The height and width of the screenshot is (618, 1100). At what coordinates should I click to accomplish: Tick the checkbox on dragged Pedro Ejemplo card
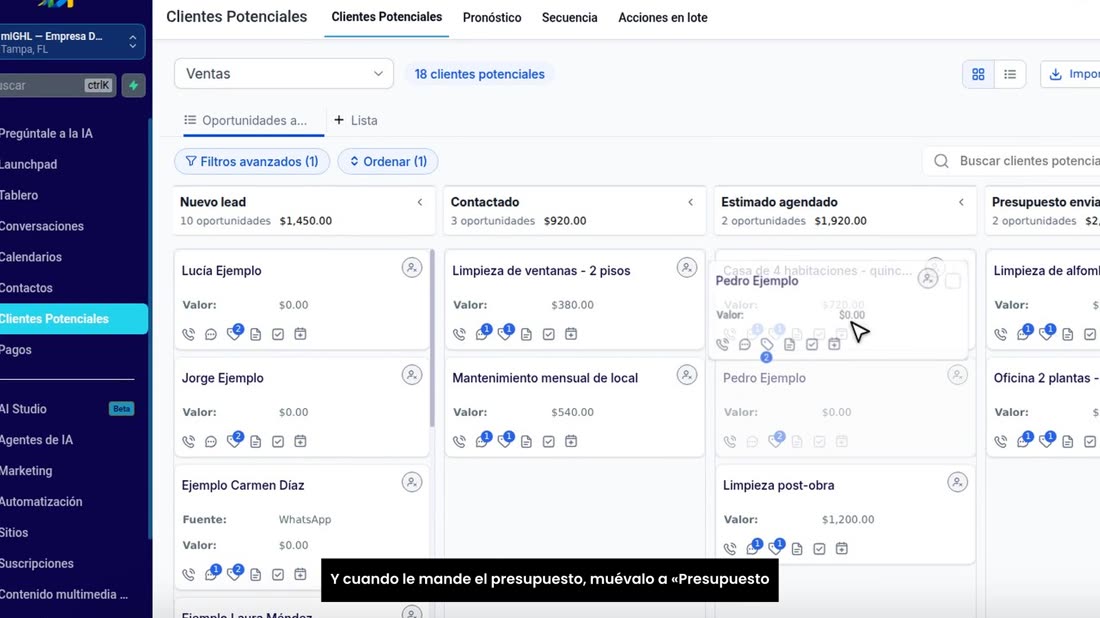click(x=953, y=281)
